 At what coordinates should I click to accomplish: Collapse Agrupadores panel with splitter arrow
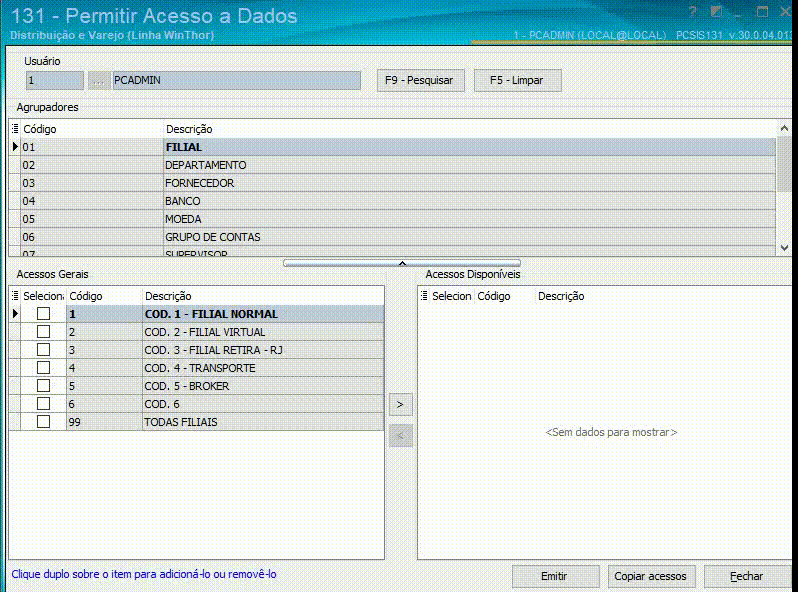pos(402,263)
